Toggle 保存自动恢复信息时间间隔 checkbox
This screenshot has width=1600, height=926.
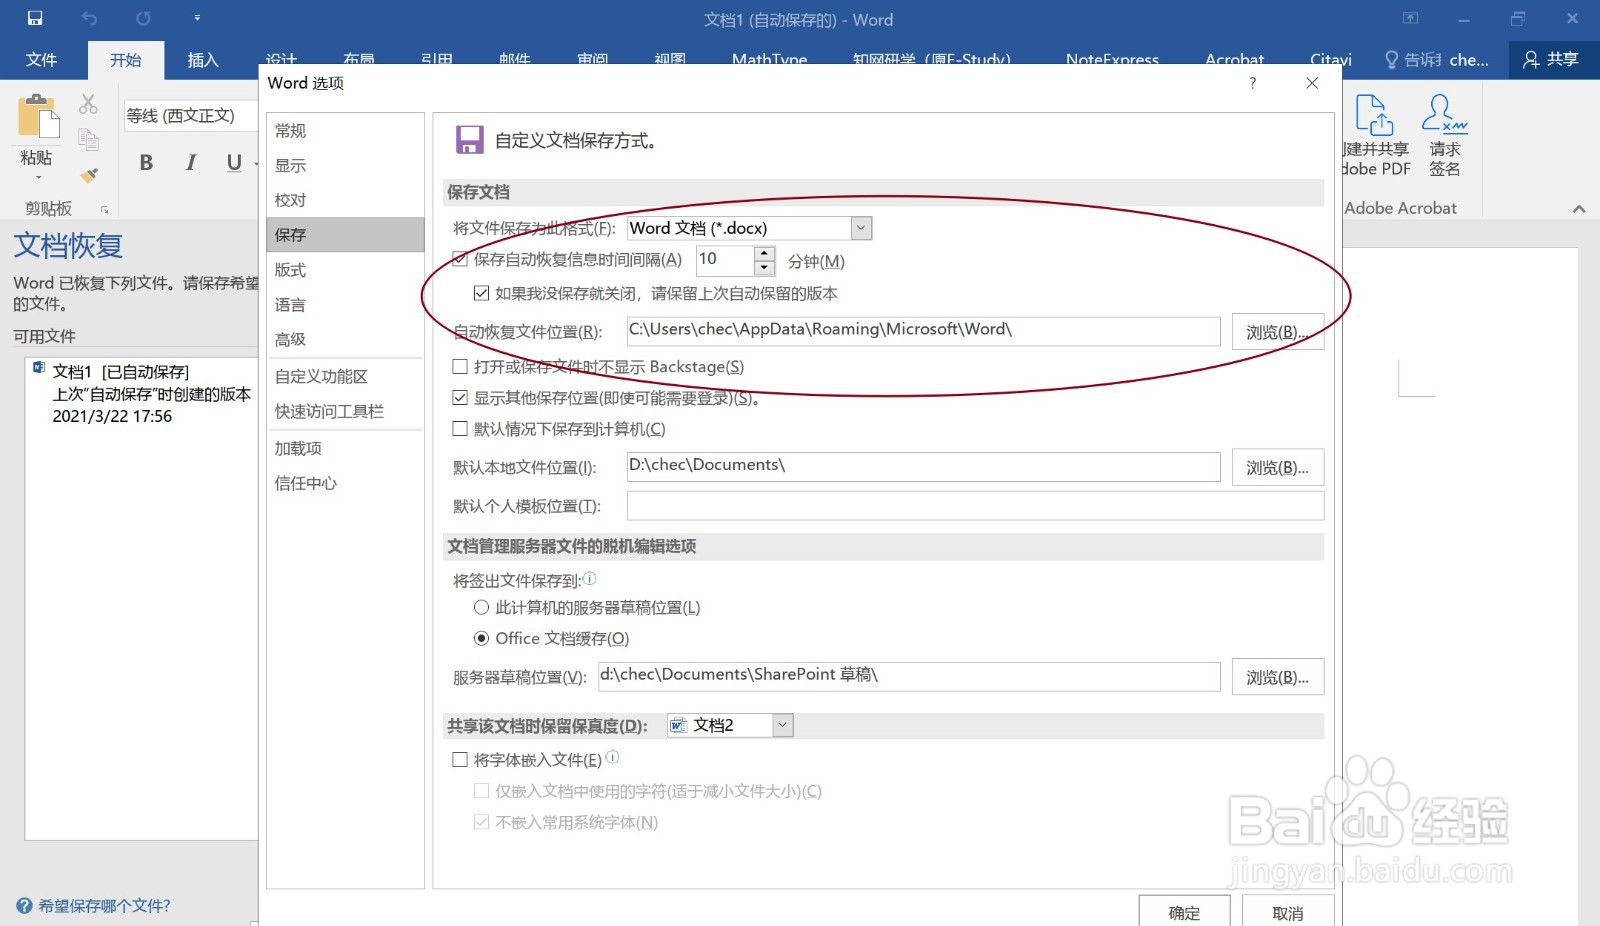460,259
